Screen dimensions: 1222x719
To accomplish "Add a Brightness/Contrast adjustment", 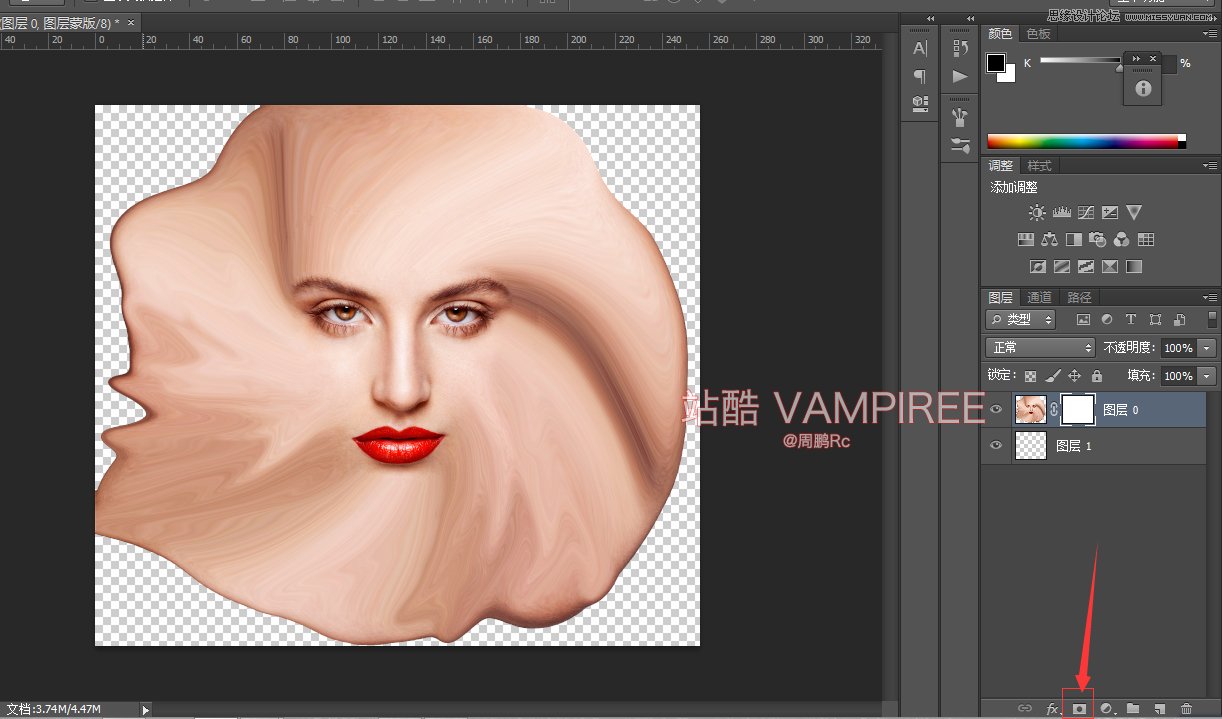I will tap(1037, 212).
